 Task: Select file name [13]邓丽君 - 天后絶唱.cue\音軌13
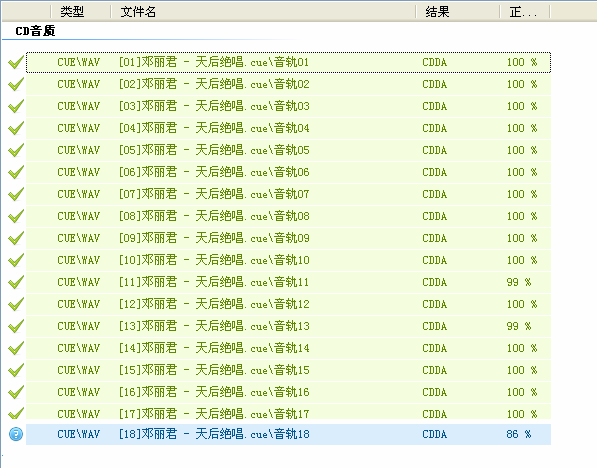click(214, 327)
